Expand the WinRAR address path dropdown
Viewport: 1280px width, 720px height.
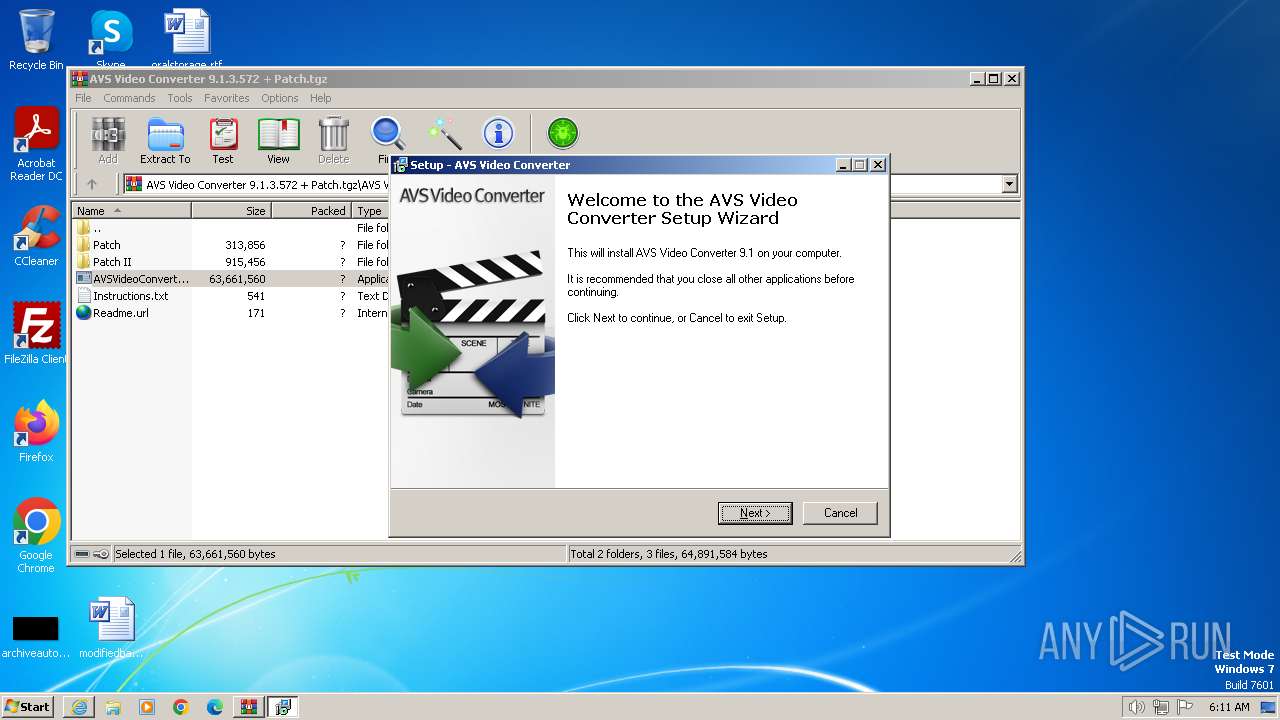click(x=1009, y=184)
